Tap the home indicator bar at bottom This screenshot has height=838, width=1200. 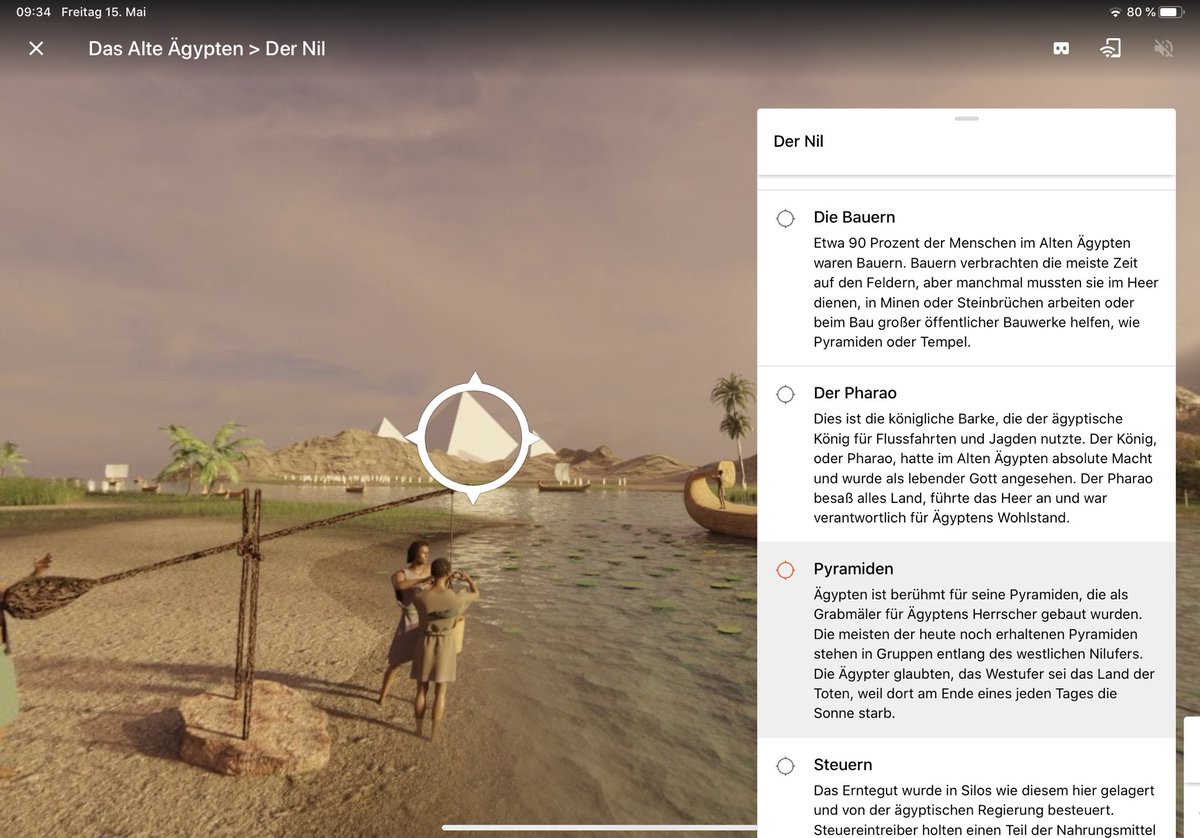pos(599,828)
